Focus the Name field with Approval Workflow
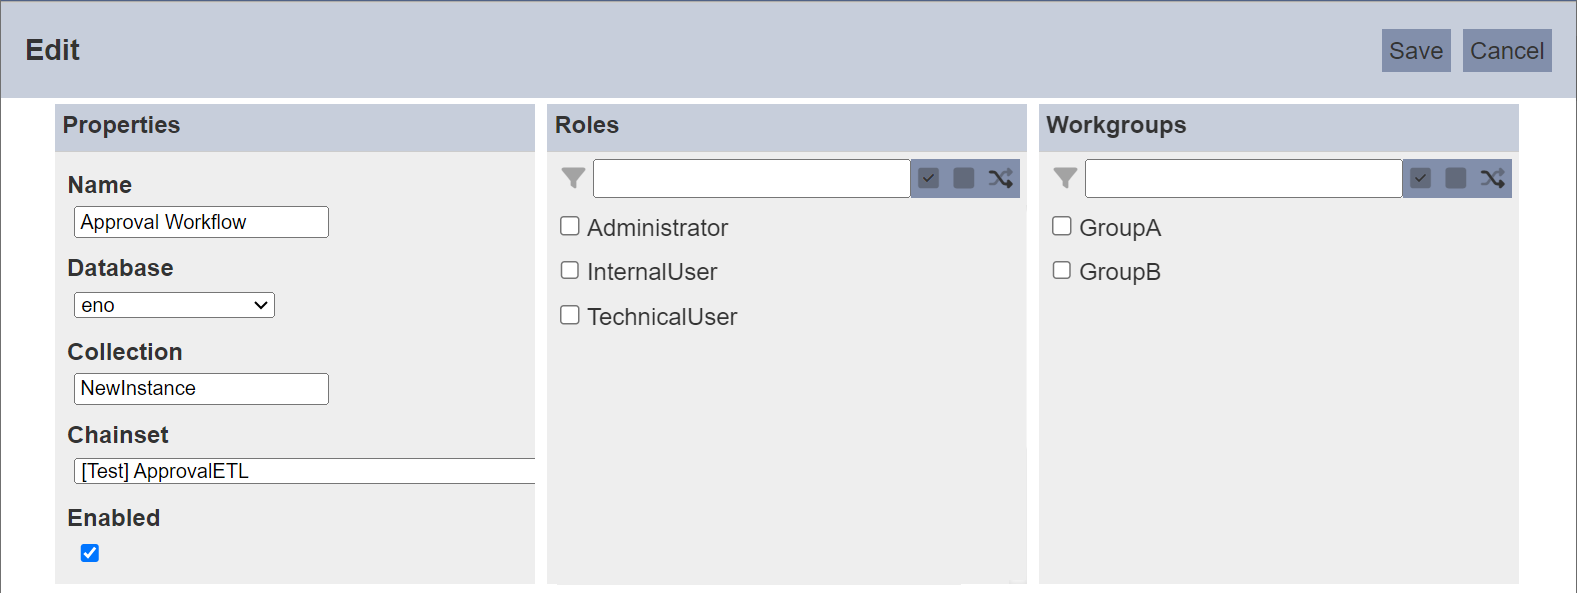Image resolution: width=1577 pixels, height=593 pixels. tap(201, 222)
